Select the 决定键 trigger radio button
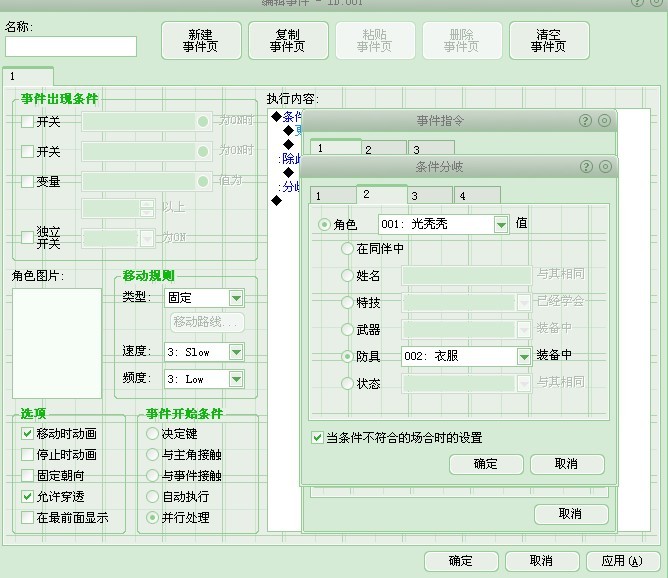668x578 pixels. (x=152, y=434)
